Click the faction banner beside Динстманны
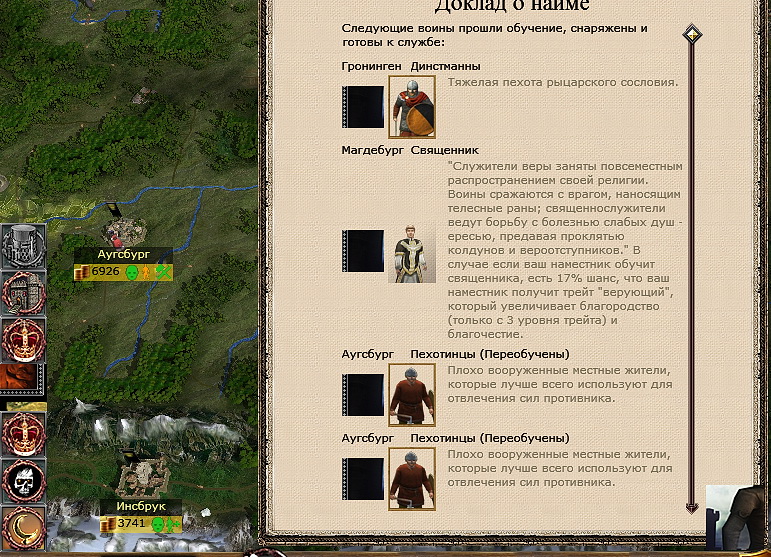Image resolution: width=771 pixels, height=557 pixels. point(363,107)
